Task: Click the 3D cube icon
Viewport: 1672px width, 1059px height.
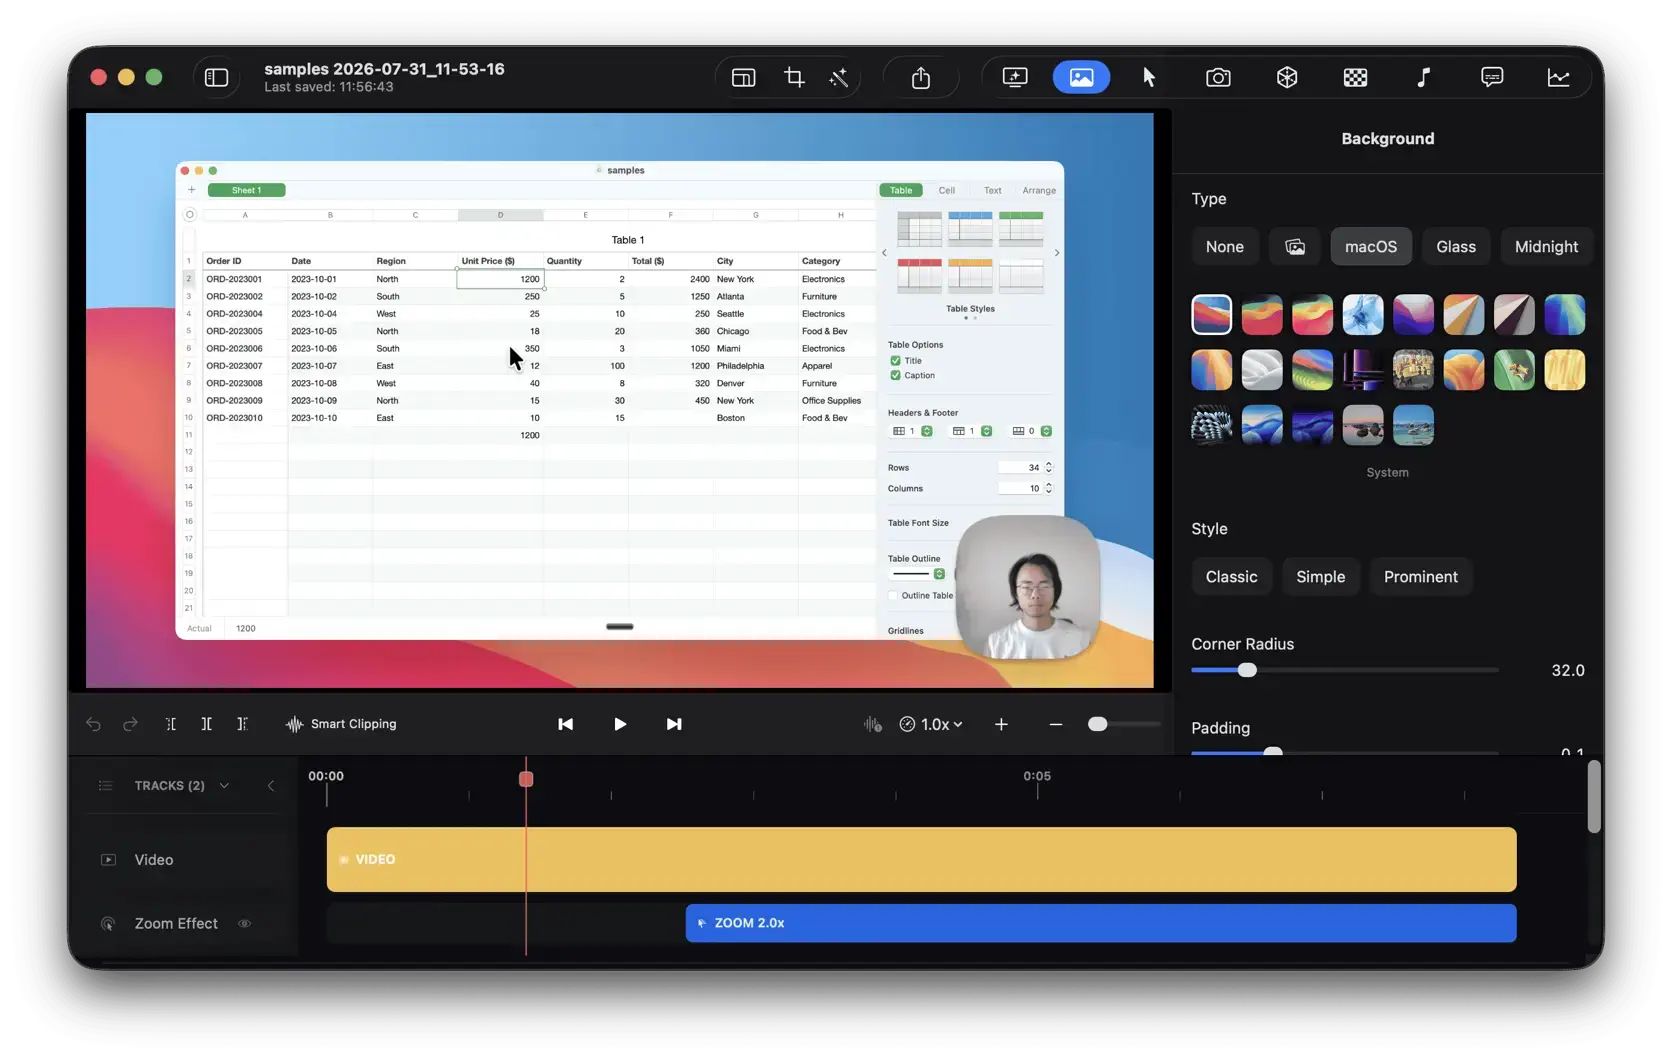Action: coord(1287,77)
